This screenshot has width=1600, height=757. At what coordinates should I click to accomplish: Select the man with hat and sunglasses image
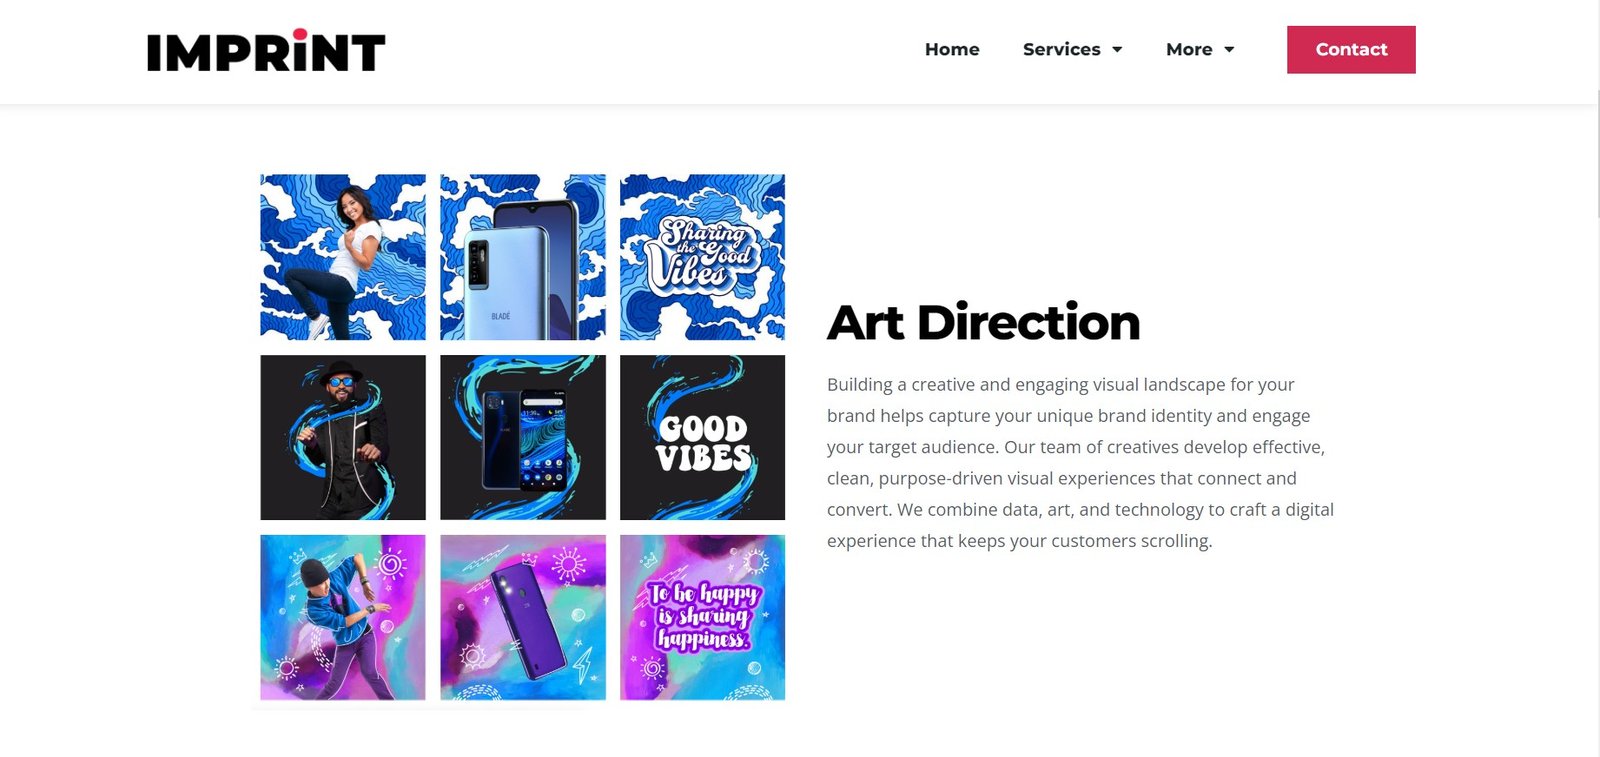tap(343, 437)
